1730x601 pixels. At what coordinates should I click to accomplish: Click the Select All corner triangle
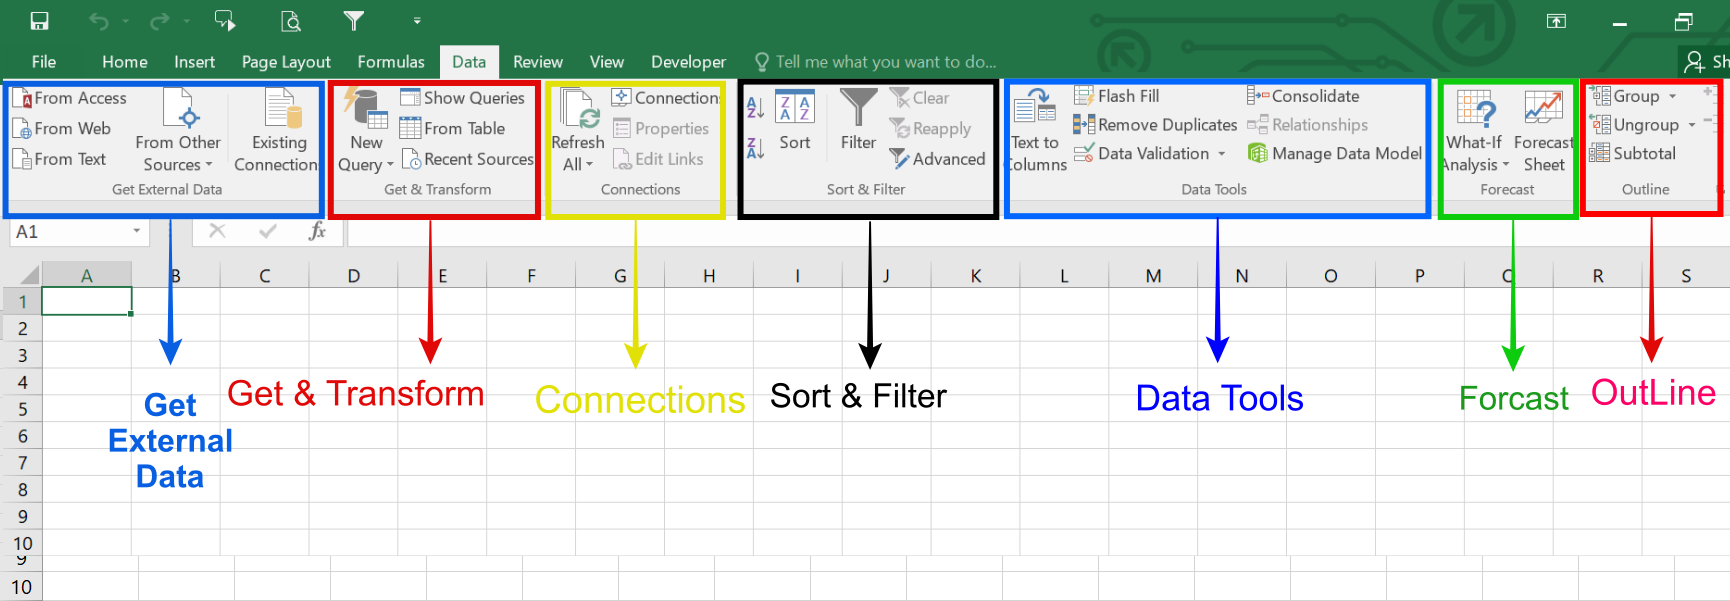click(29, 275)
